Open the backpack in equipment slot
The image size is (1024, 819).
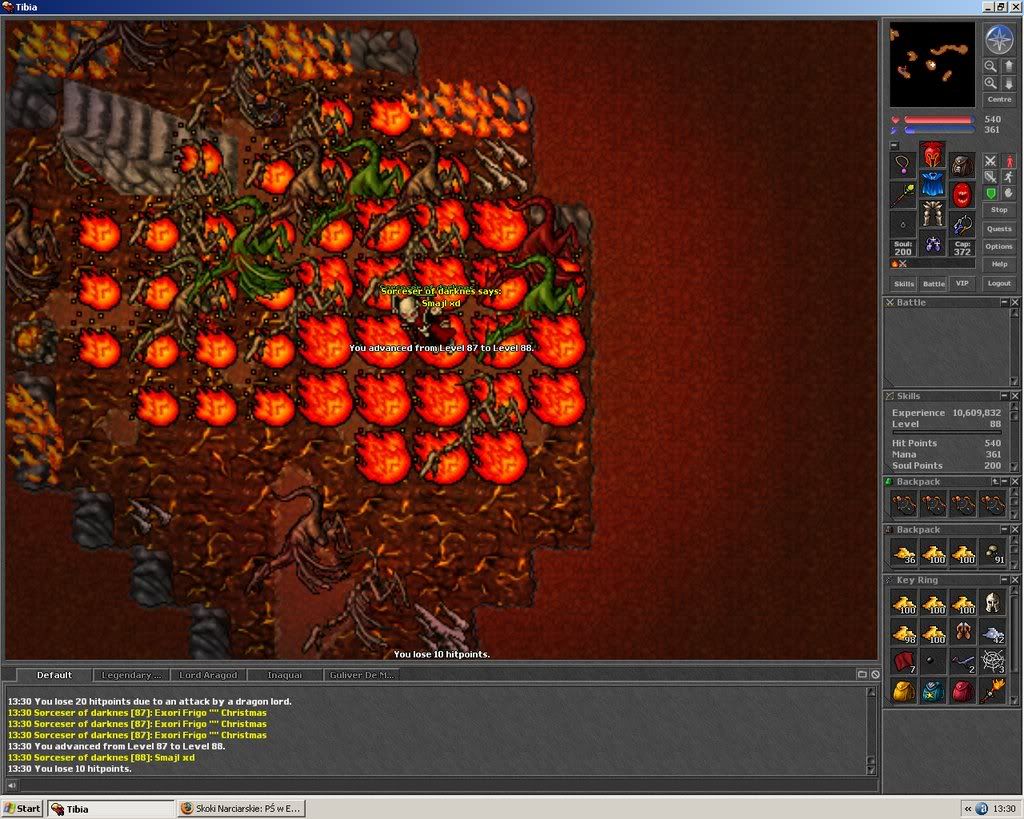click(962, 165)
